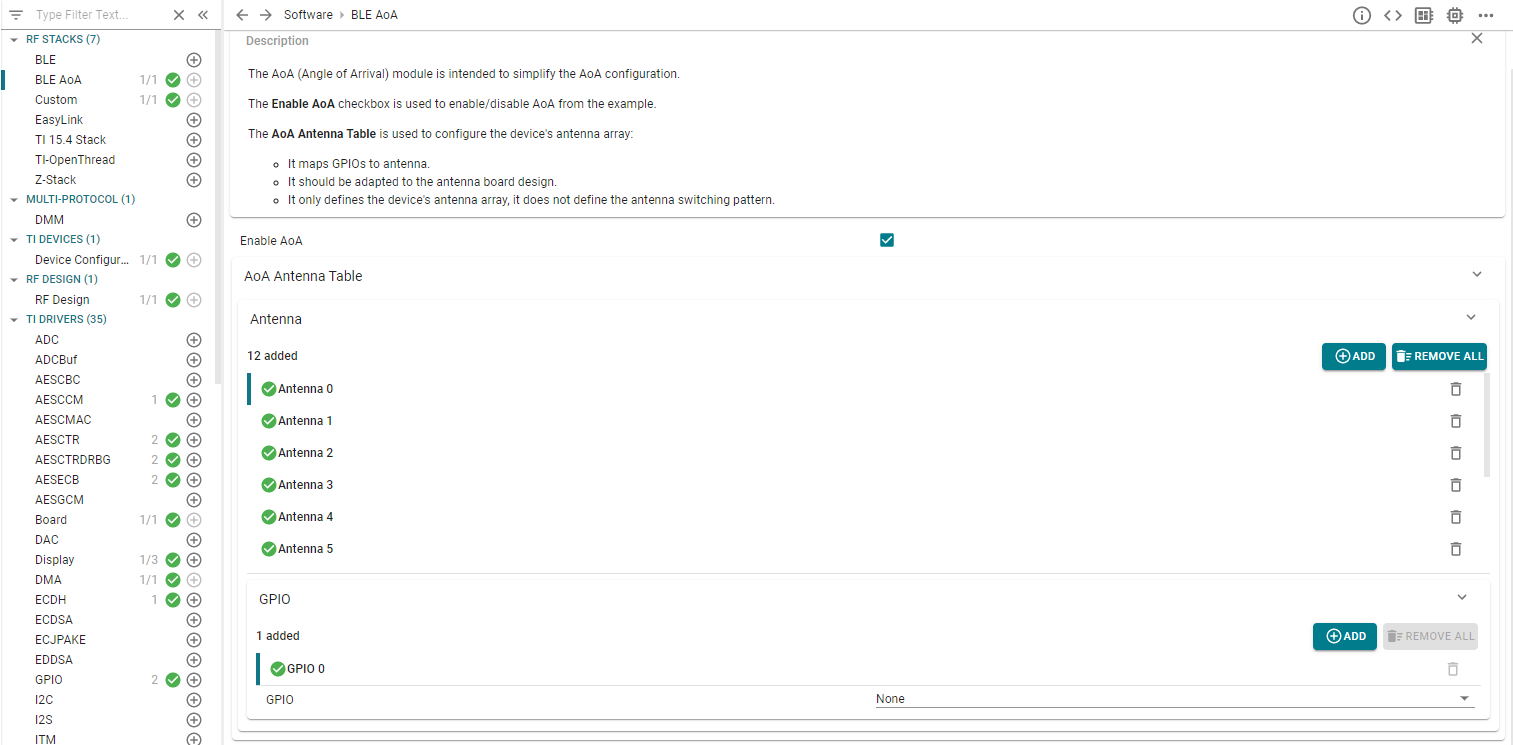Collapse the TI DRIVERS category
Image resolution: width=1513 pixels, height=745 pixels.
[x=14, y=320]
